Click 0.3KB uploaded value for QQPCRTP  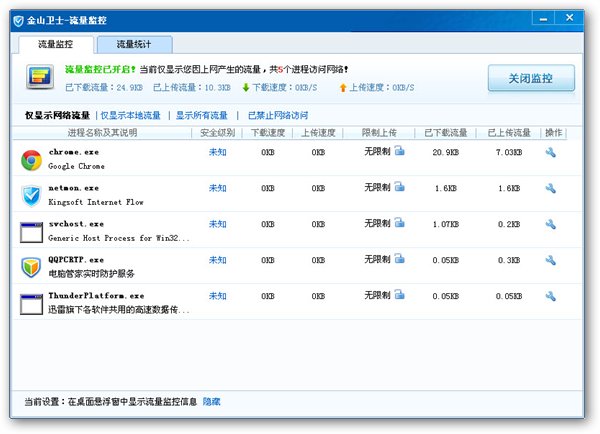pyautogui.click(x=509, y=260)
